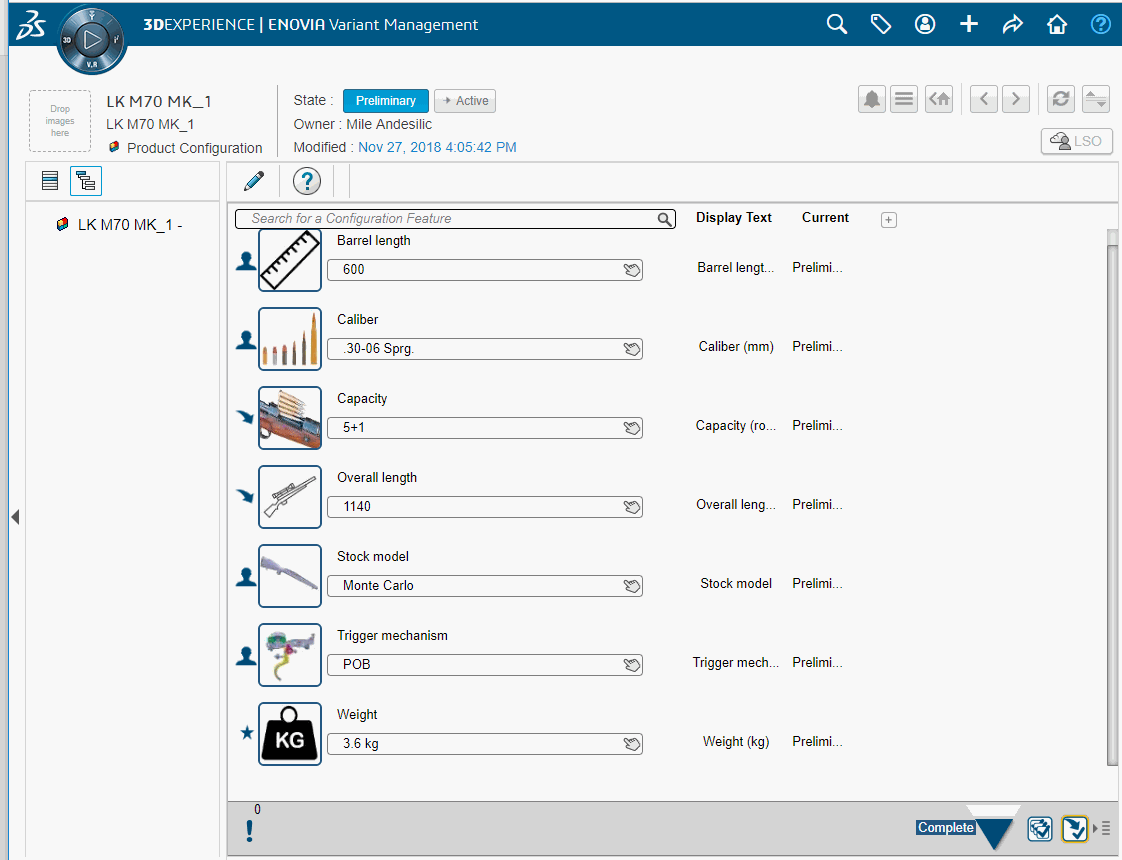Click the share icon in the top bar

1012,23
